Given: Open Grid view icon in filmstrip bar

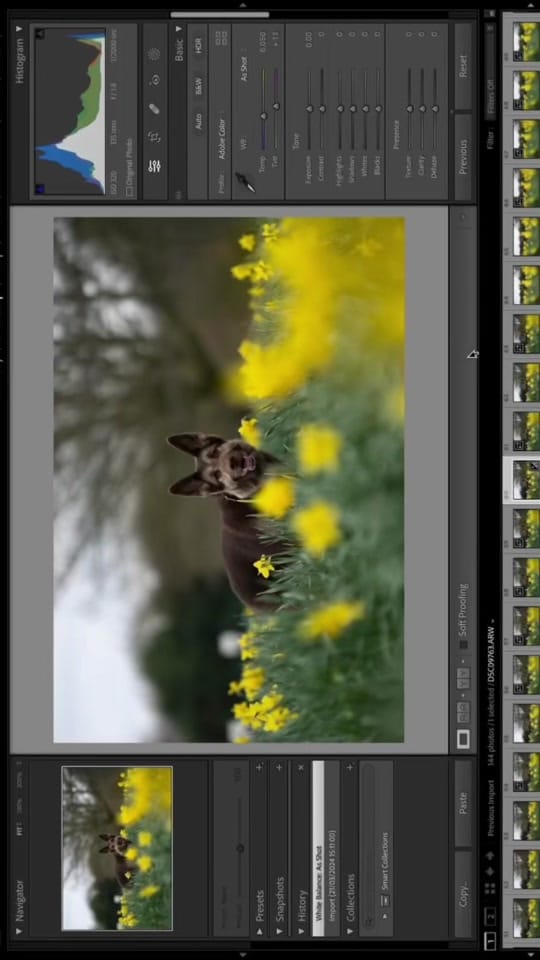Looking at the screenshot, I should (490, 888).
